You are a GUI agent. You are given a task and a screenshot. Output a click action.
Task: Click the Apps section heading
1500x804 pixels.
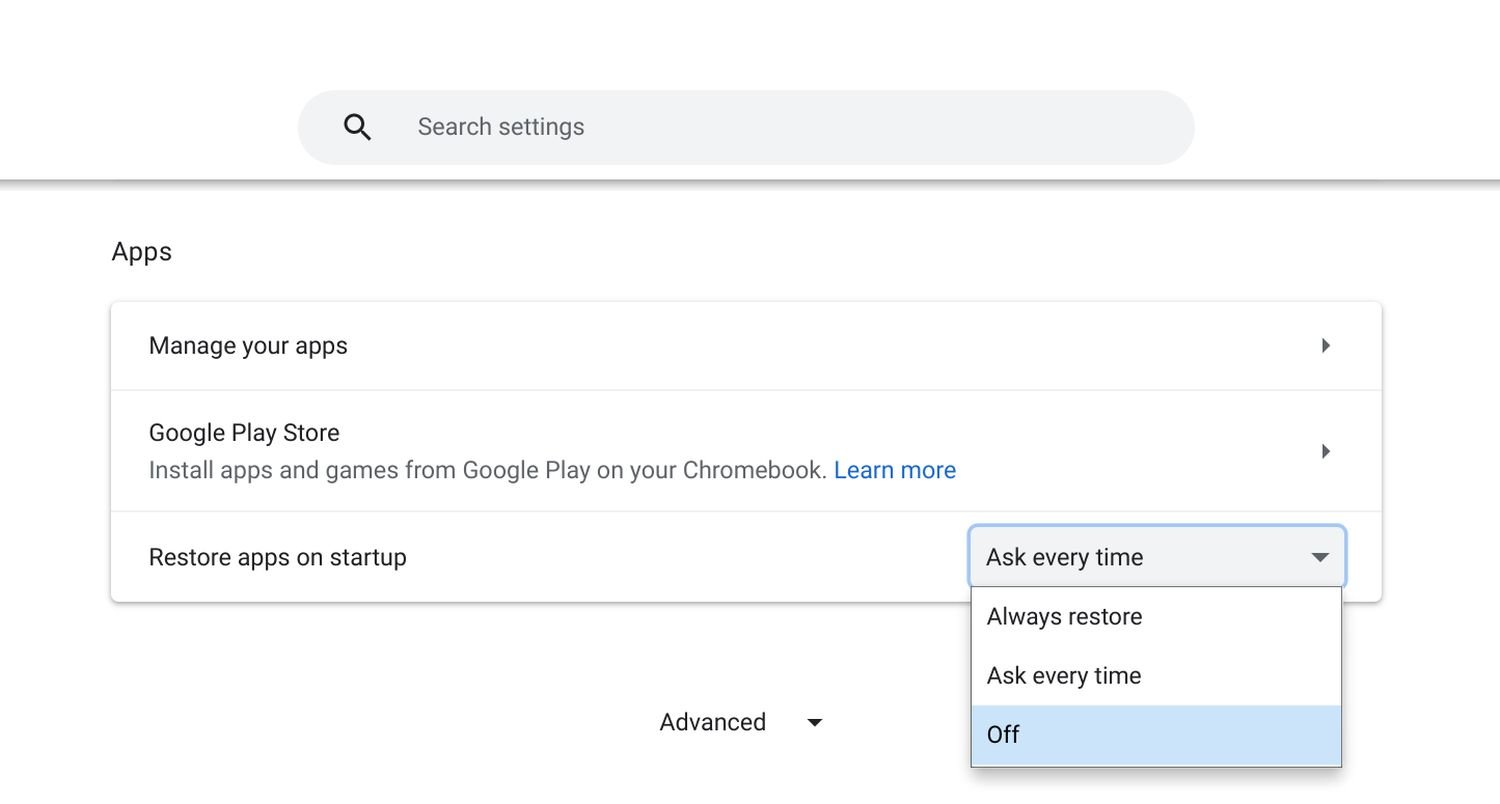click(x=142, y=252)
